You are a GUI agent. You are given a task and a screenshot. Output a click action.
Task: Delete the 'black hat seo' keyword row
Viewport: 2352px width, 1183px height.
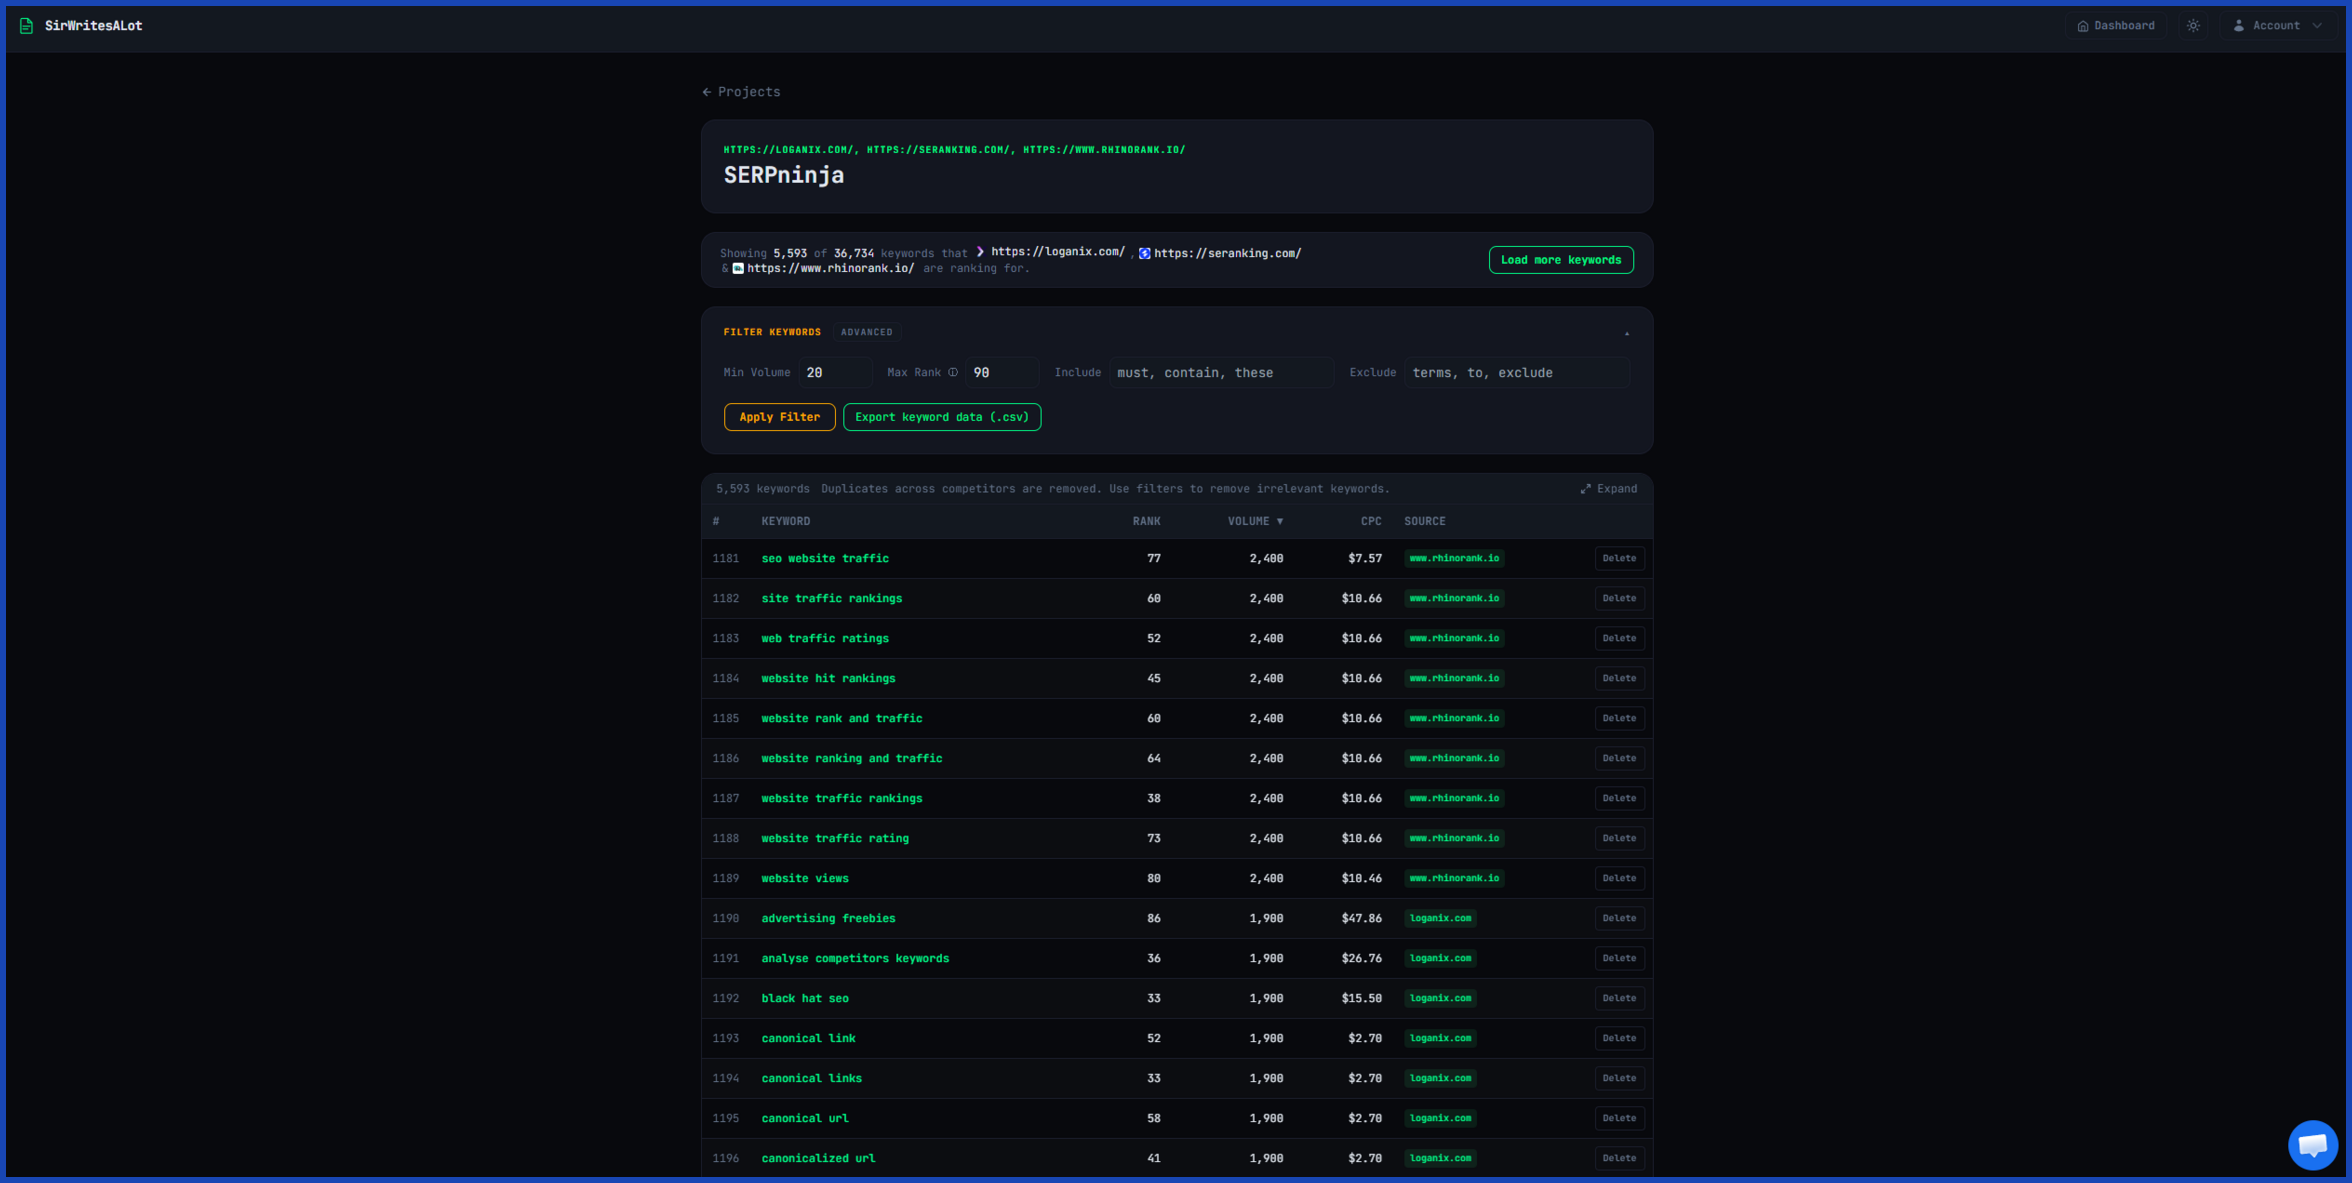coord(1619,998)
